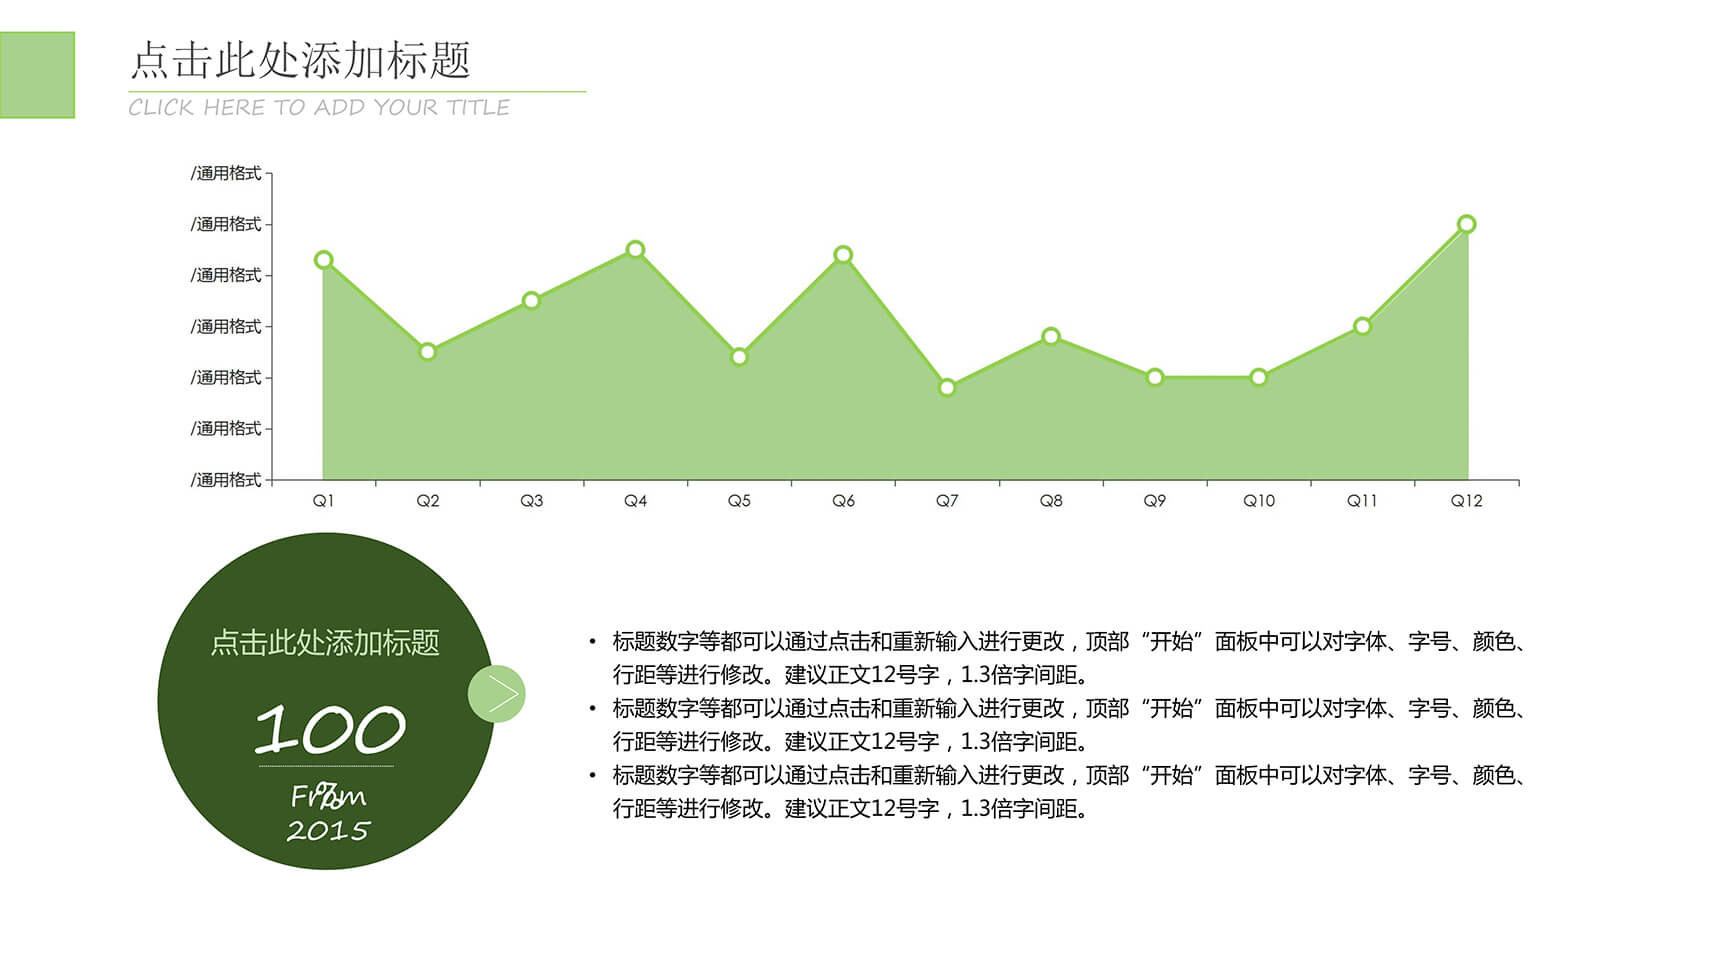The image size is (1720, 966).
Task: Select the Q6 data point marker
Action: point(843,255)
